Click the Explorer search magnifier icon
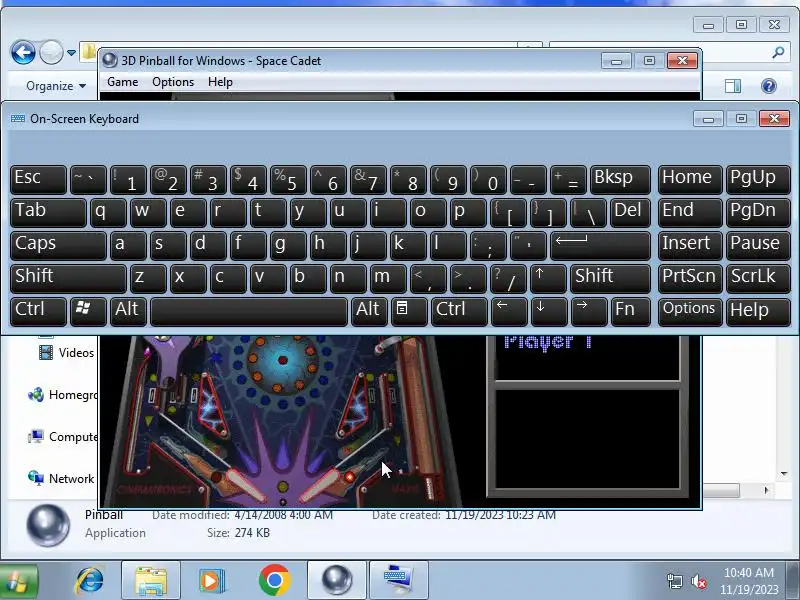 point(778,52)
